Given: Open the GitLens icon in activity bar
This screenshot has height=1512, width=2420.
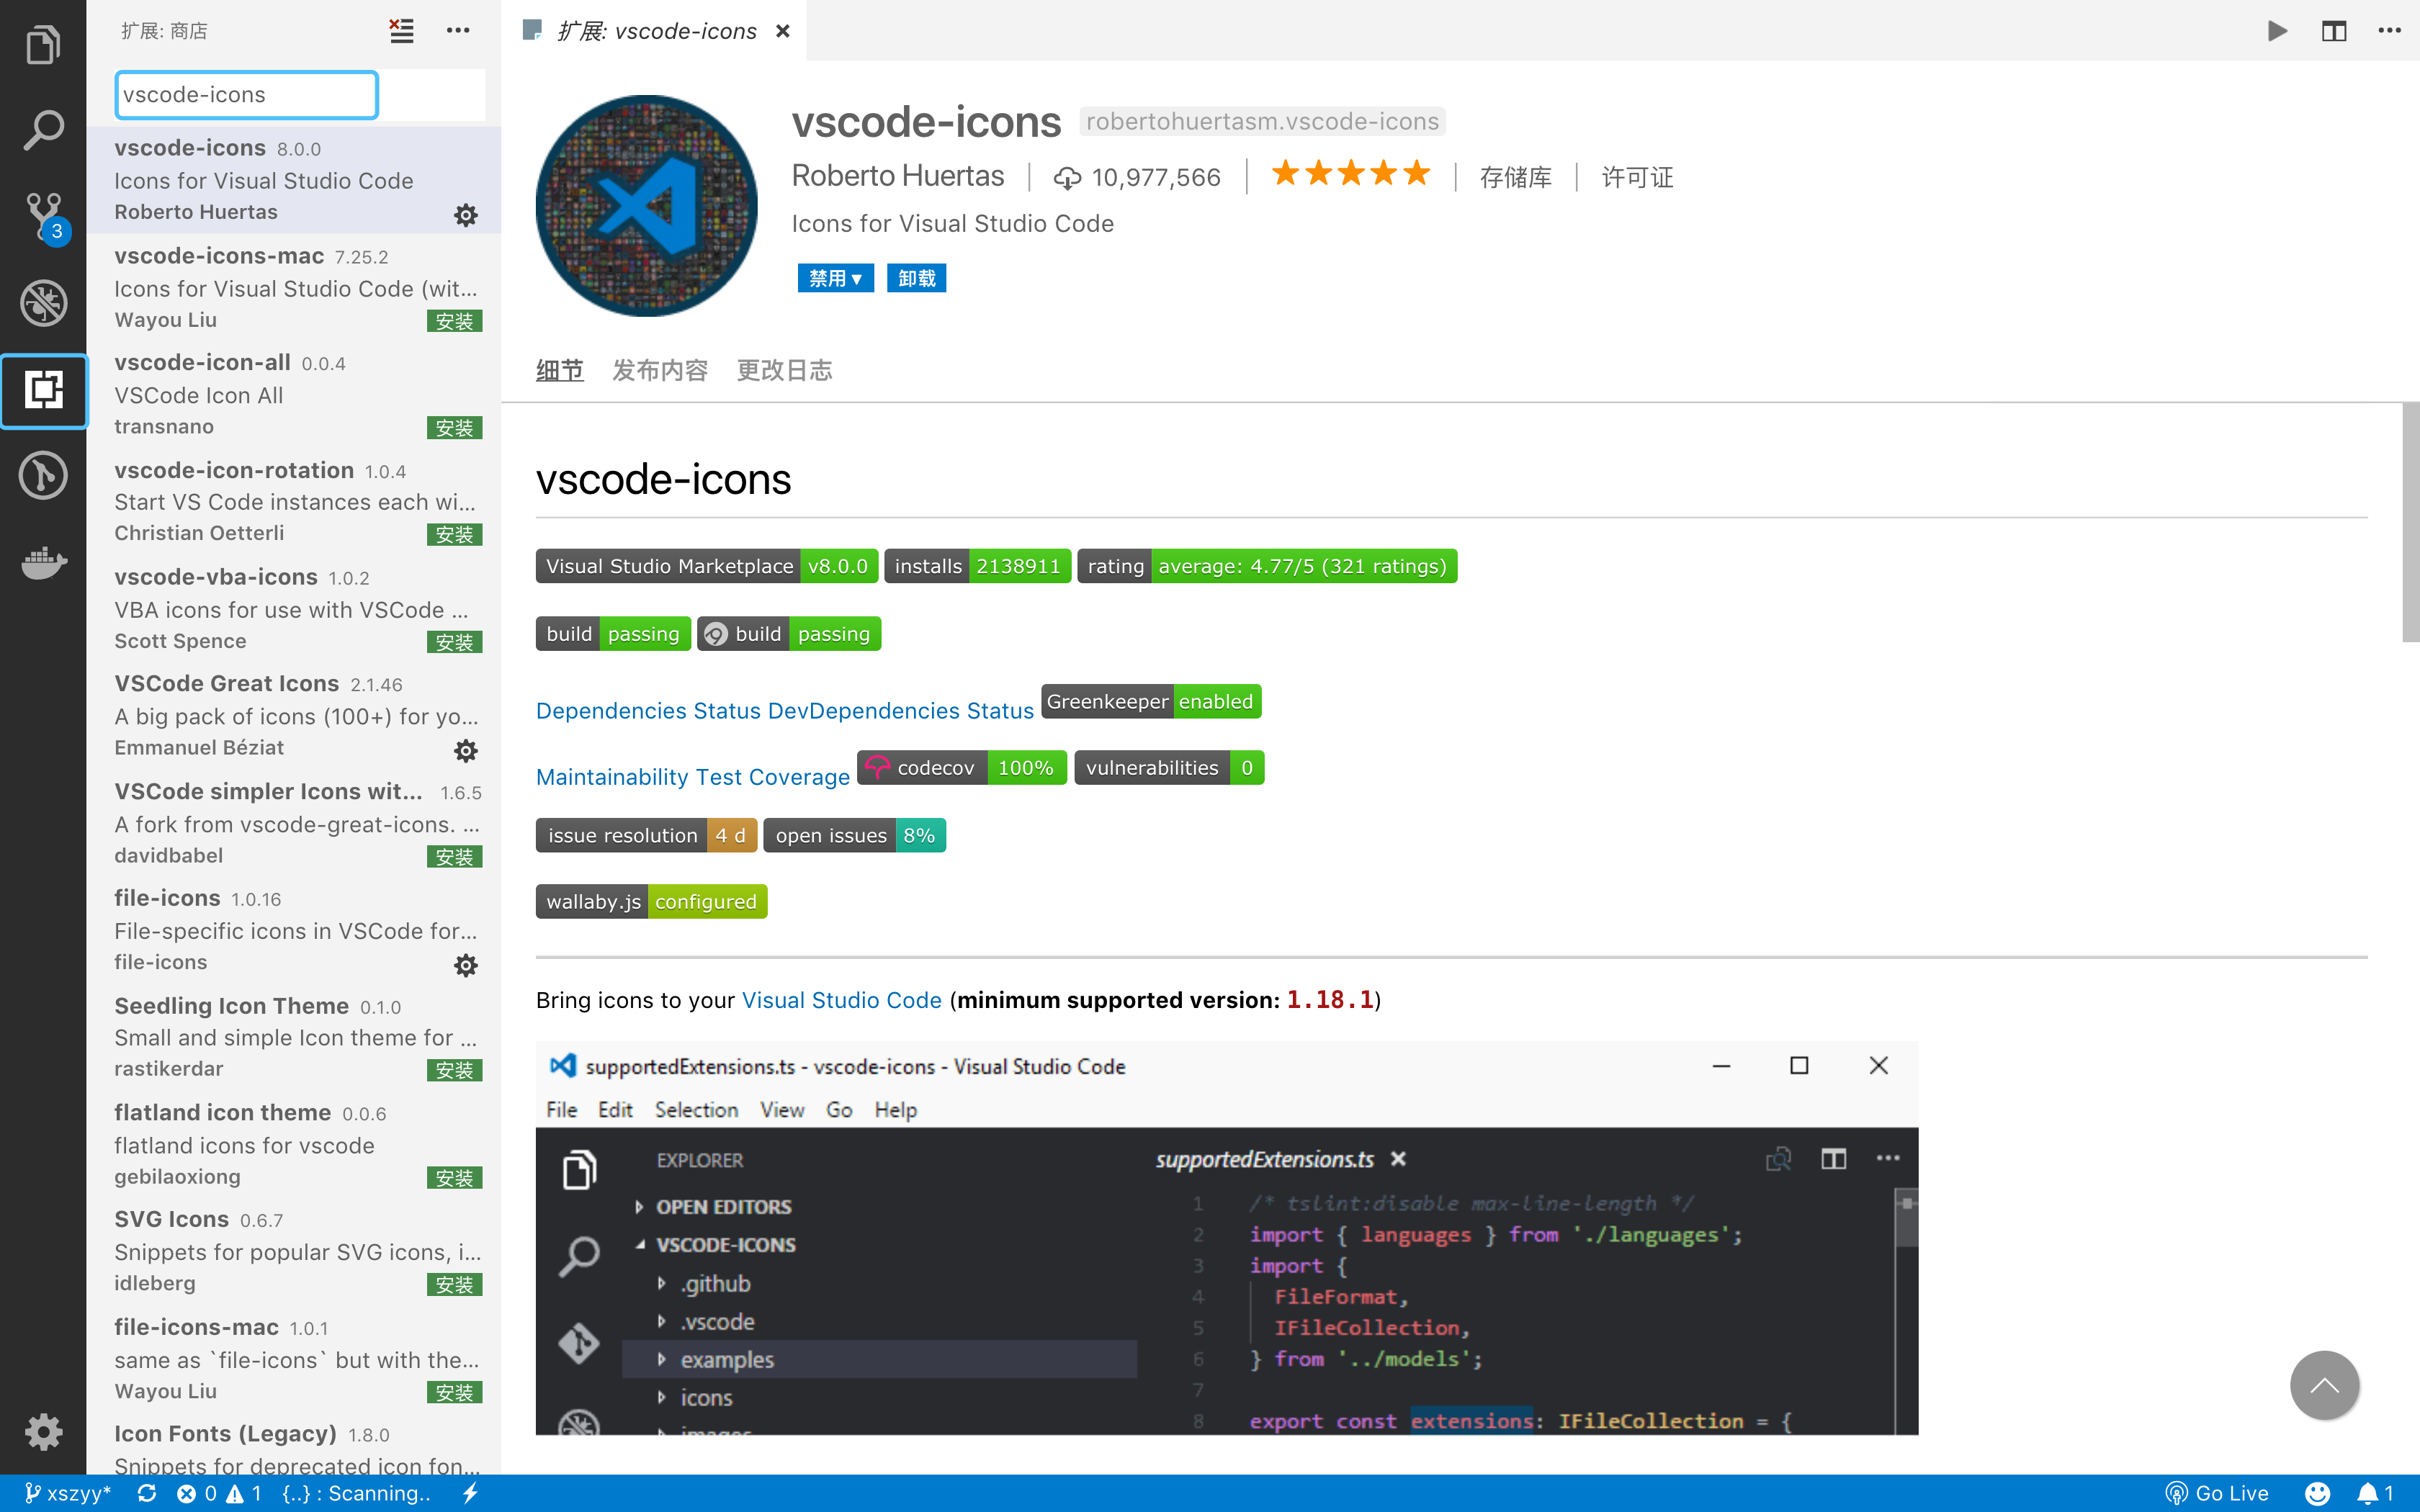Looking at the screenshot, I should pos(43,475).
